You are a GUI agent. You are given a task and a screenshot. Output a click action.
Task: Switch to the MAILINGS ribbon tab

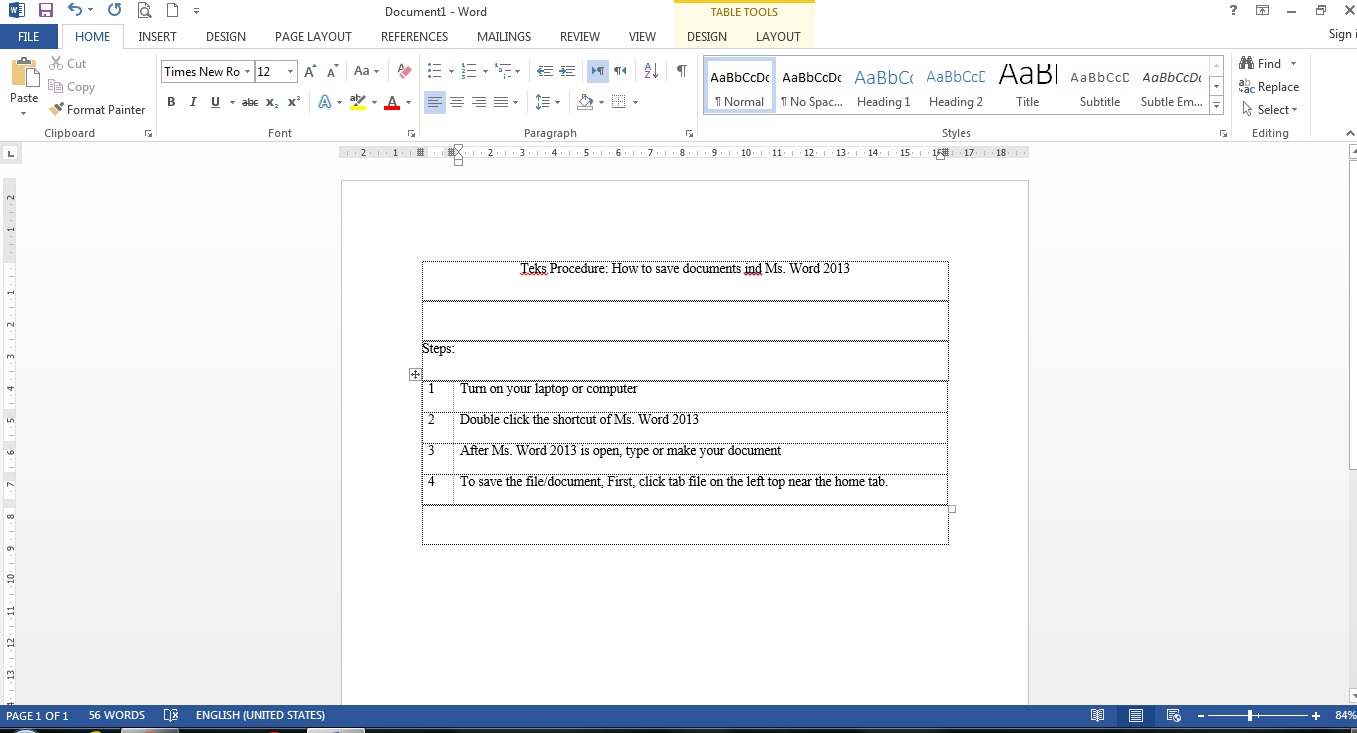503,36
